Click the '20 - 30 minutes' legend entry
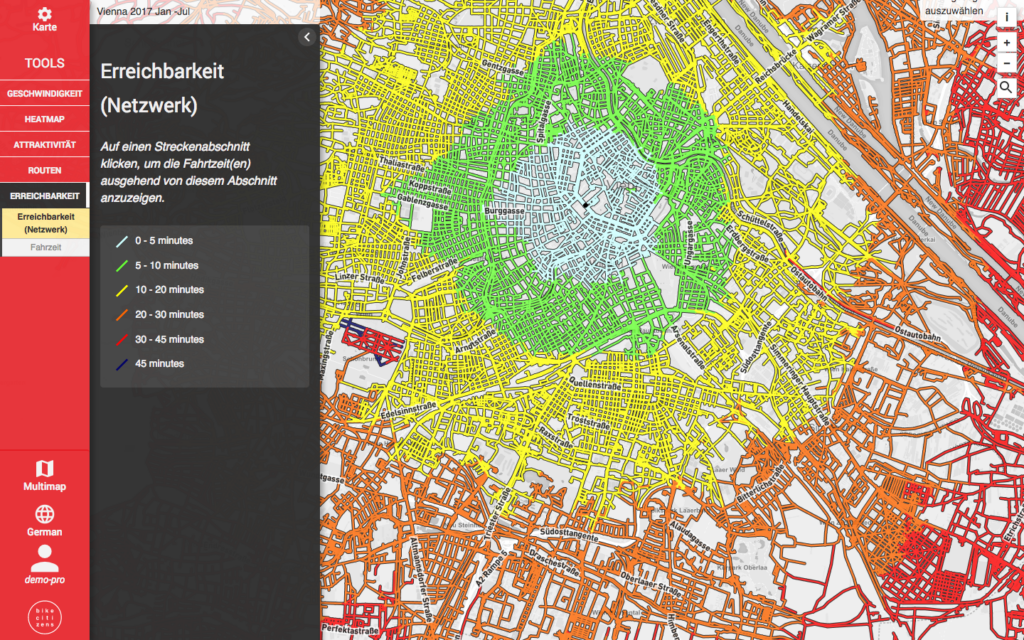Image resolution: width=1024 pixels, height=640 pixels. click(160, 314)
